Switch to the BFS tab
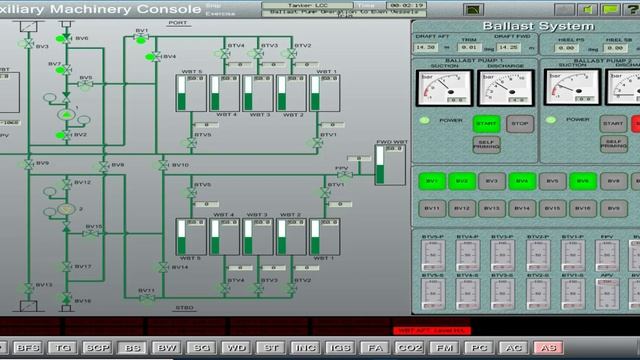Viewport: 640px width, 360px height. pyautogui.click(x=28, y=347)
